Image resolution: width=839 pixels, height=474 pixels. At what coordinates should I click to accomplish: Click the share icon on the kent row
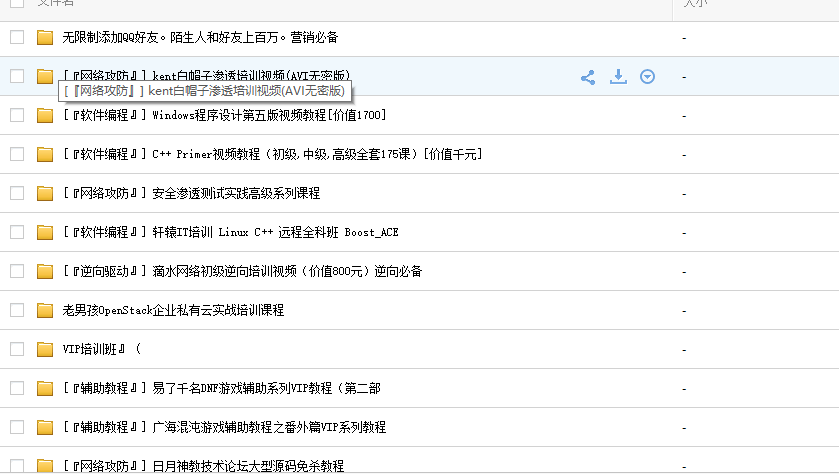click(x=588, y=77)
